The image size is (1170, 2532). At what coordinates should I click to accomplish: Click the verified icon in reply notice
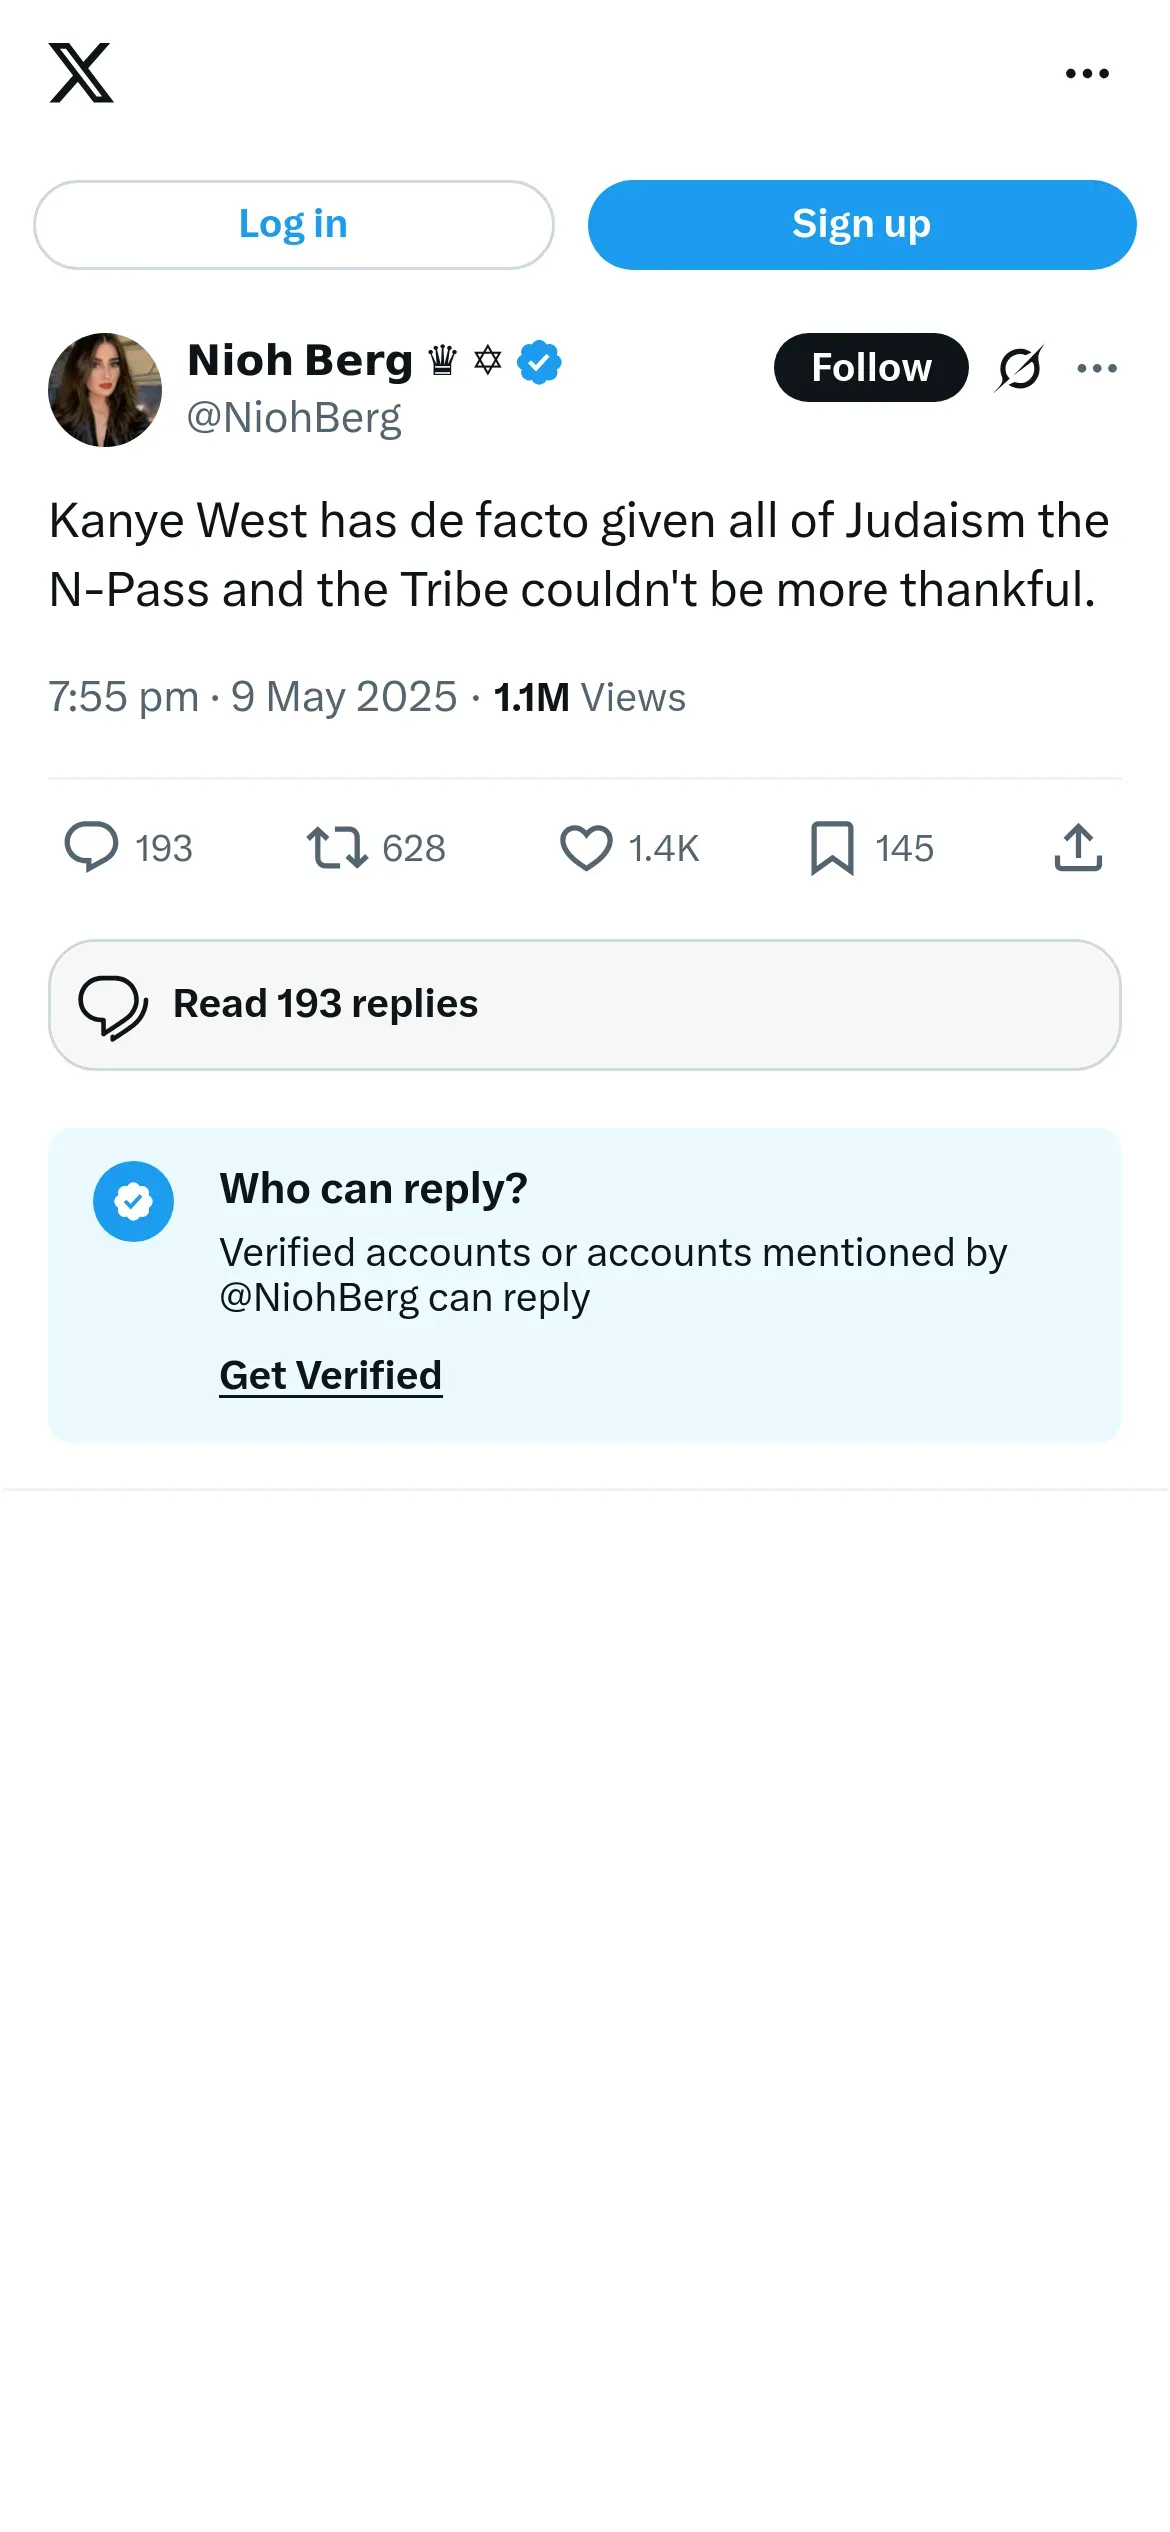point(133,1202)
